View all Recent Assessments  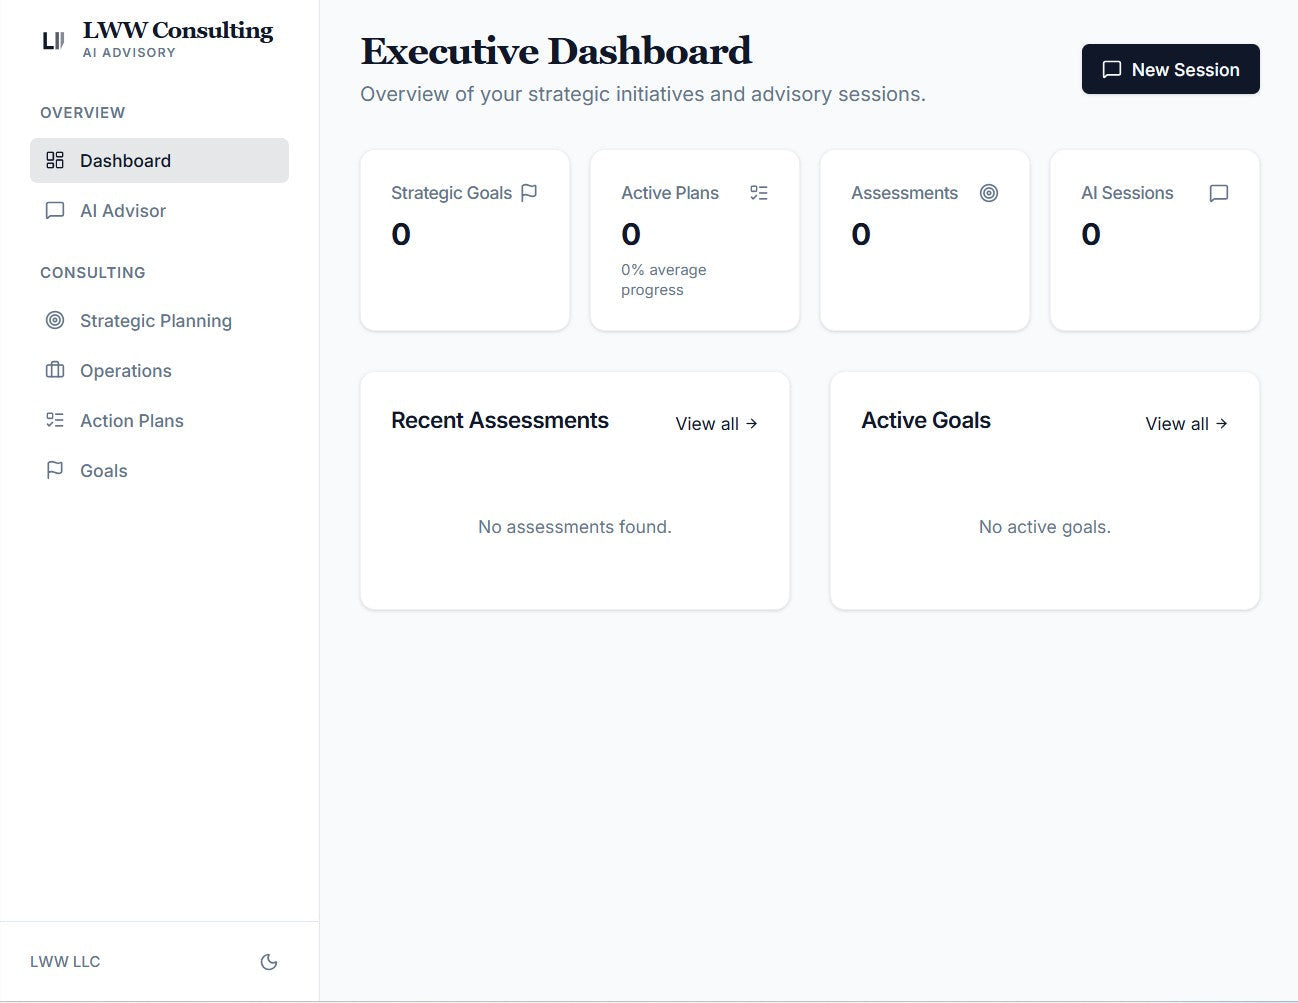click(716, 423)
